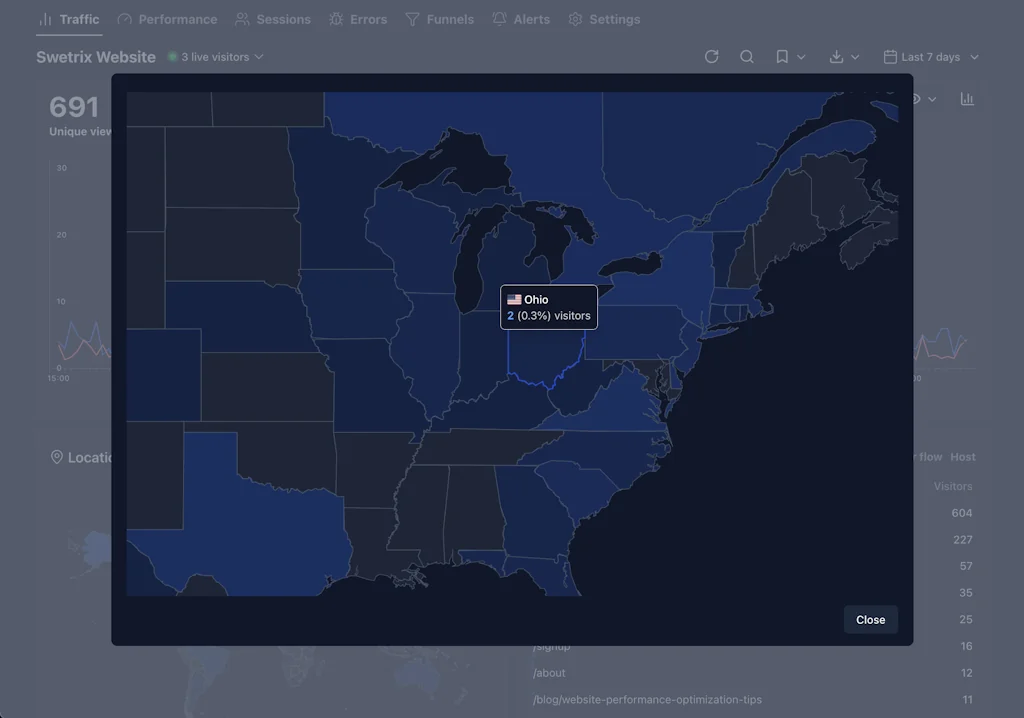The width and height of the screenshot is (1024, 718).
Task: Click the funnel icon beside Funnels
Action: click(x=412, y=18)
